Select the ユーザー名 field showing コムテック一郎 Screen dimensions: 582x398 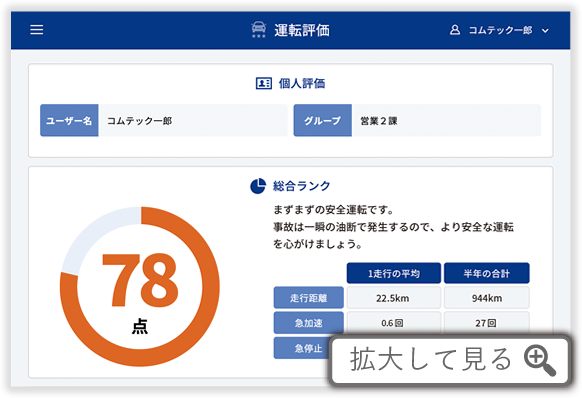click(193, 120)
